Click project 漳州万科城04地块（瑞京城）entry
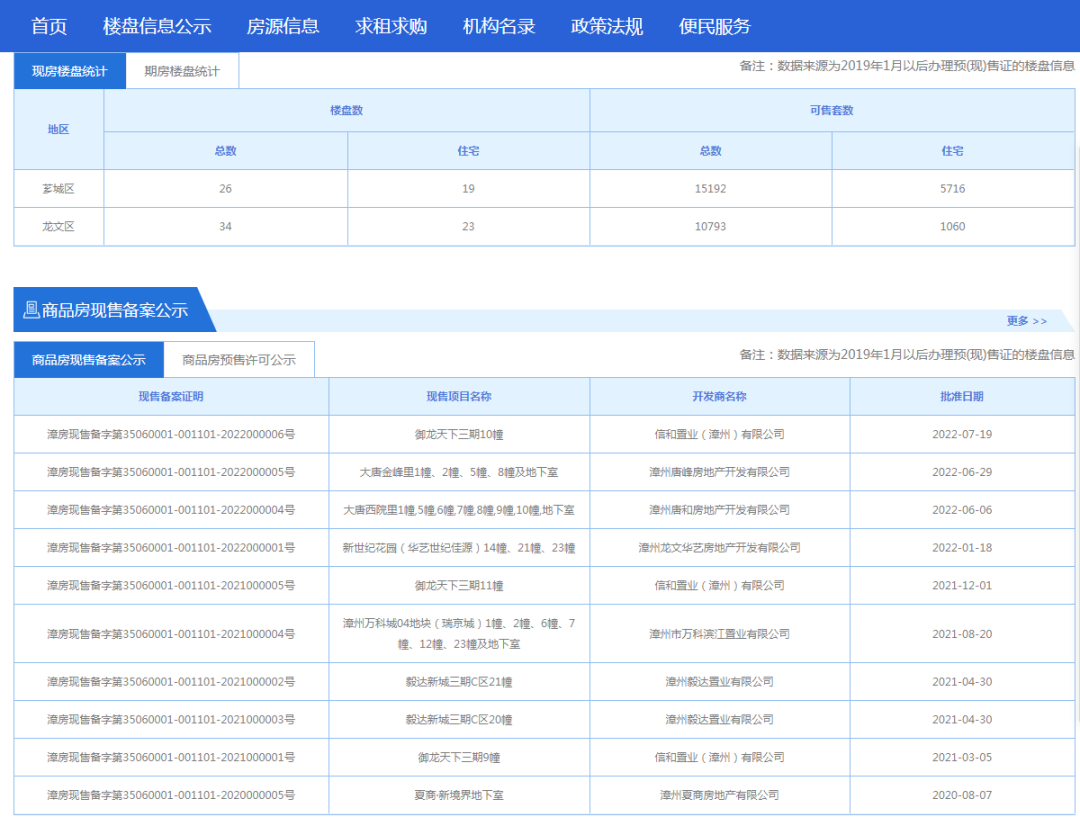Screen dimensions: 1080x817 pyautogui.click(x=459, y=634)
